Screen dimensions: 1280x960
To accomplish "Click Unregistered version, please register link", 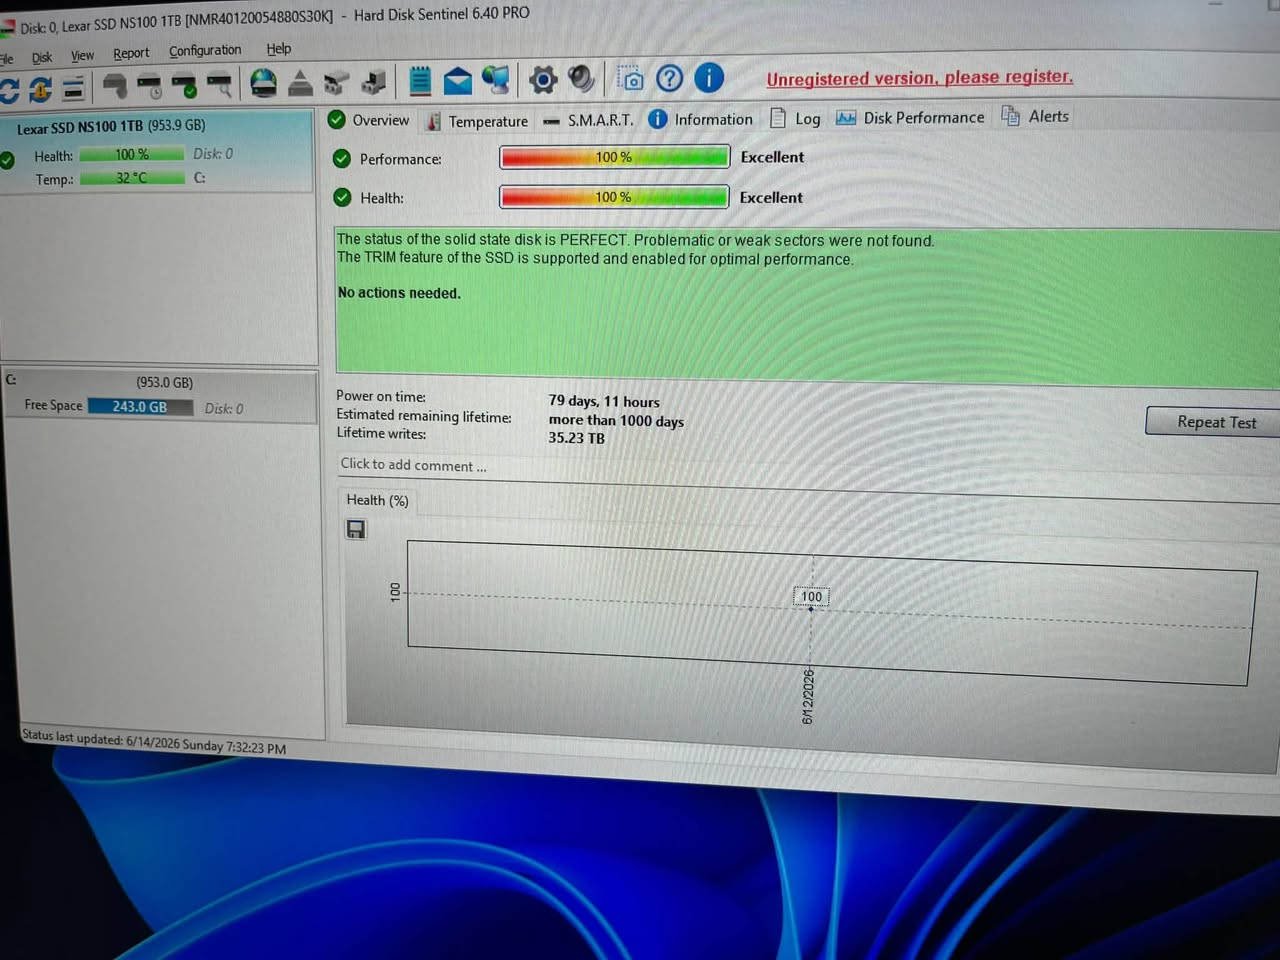I will click(x=920, y=77).
